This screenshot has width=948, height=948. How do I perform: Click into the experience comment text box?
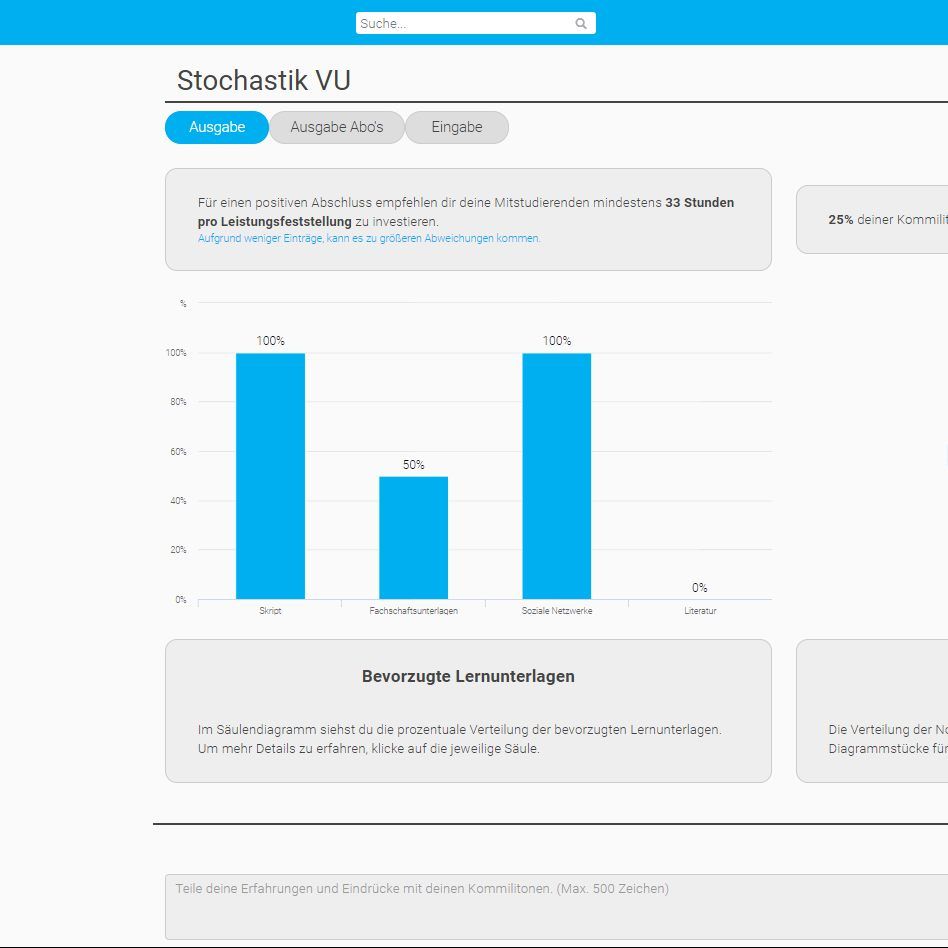click(556, 906)
